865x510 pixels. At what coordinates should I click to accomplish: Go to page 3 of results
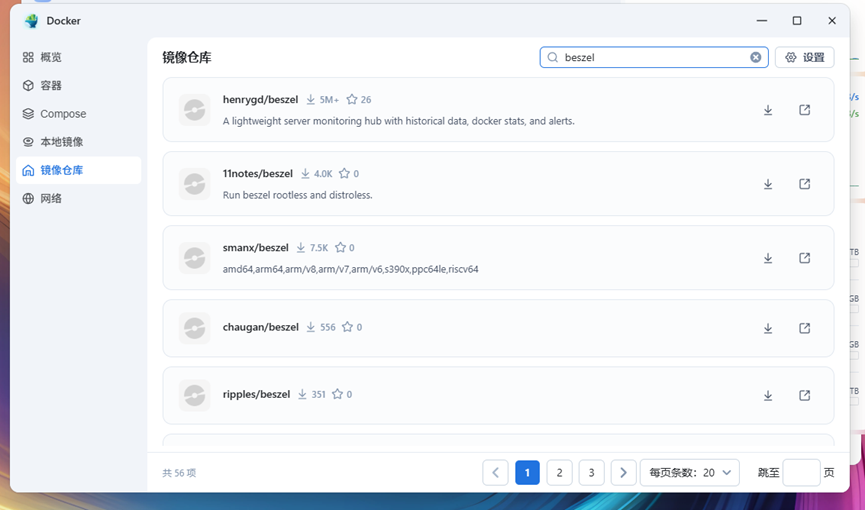click(591, 472)
